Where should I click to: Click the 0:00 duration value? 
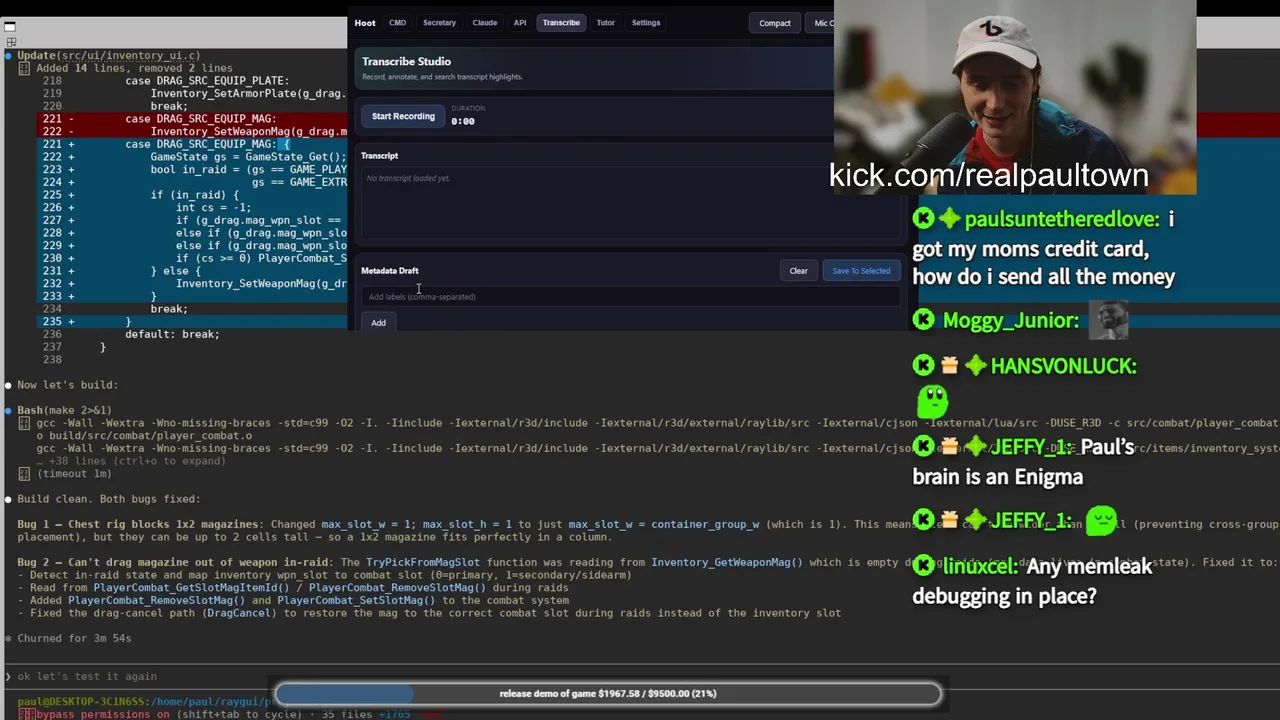(463, 121)
